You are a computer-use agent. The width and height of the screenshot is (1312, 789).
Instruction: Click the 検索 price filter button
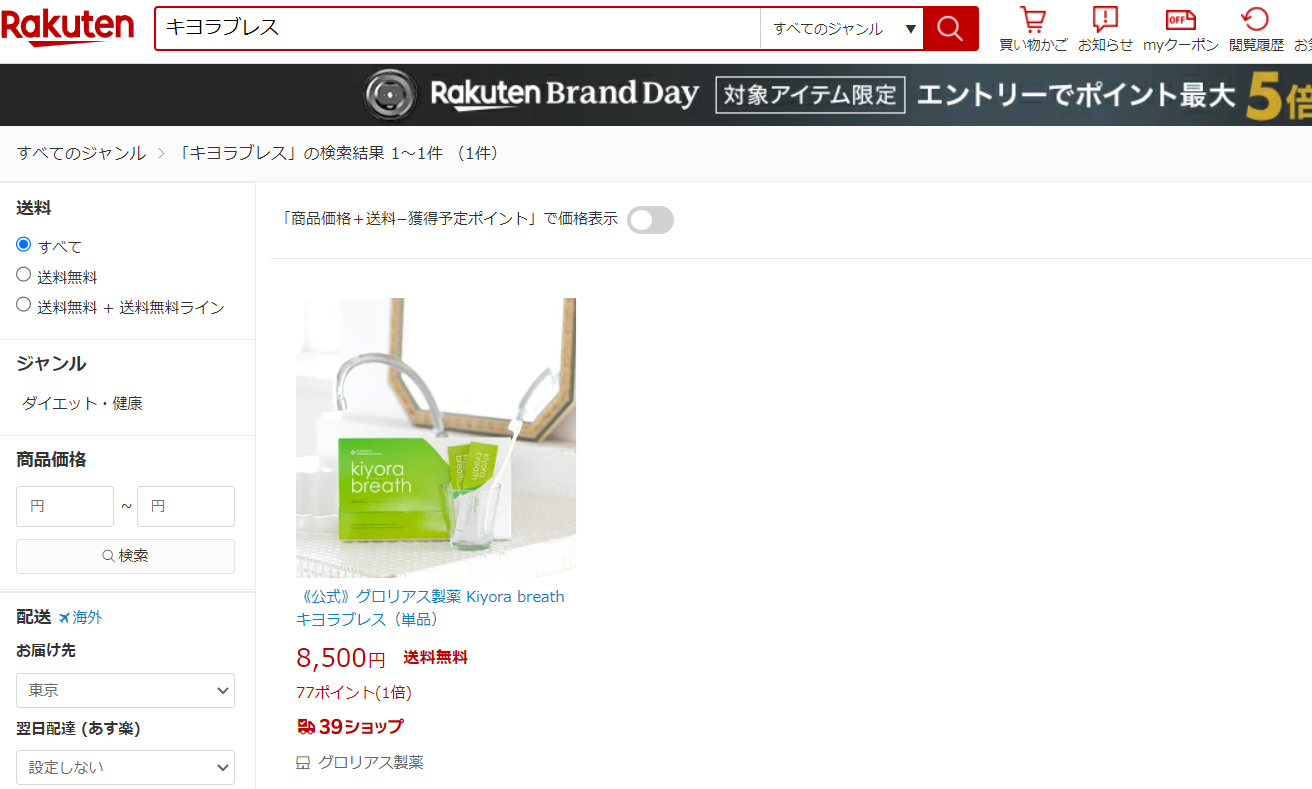pyautogui.click(x=125, y=556)
